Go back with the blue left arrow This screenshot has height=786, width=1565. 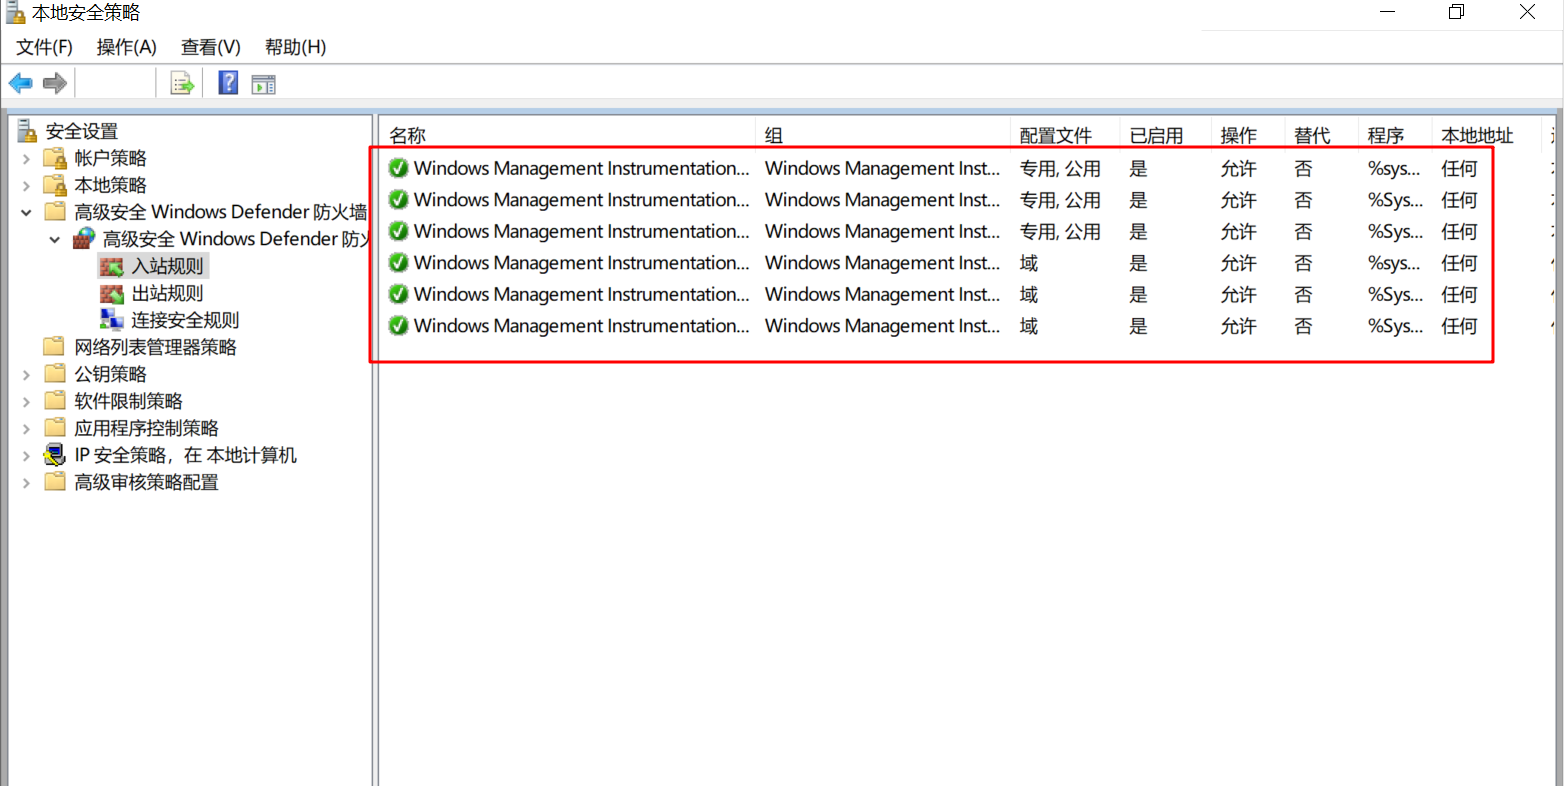click(20, 83)
